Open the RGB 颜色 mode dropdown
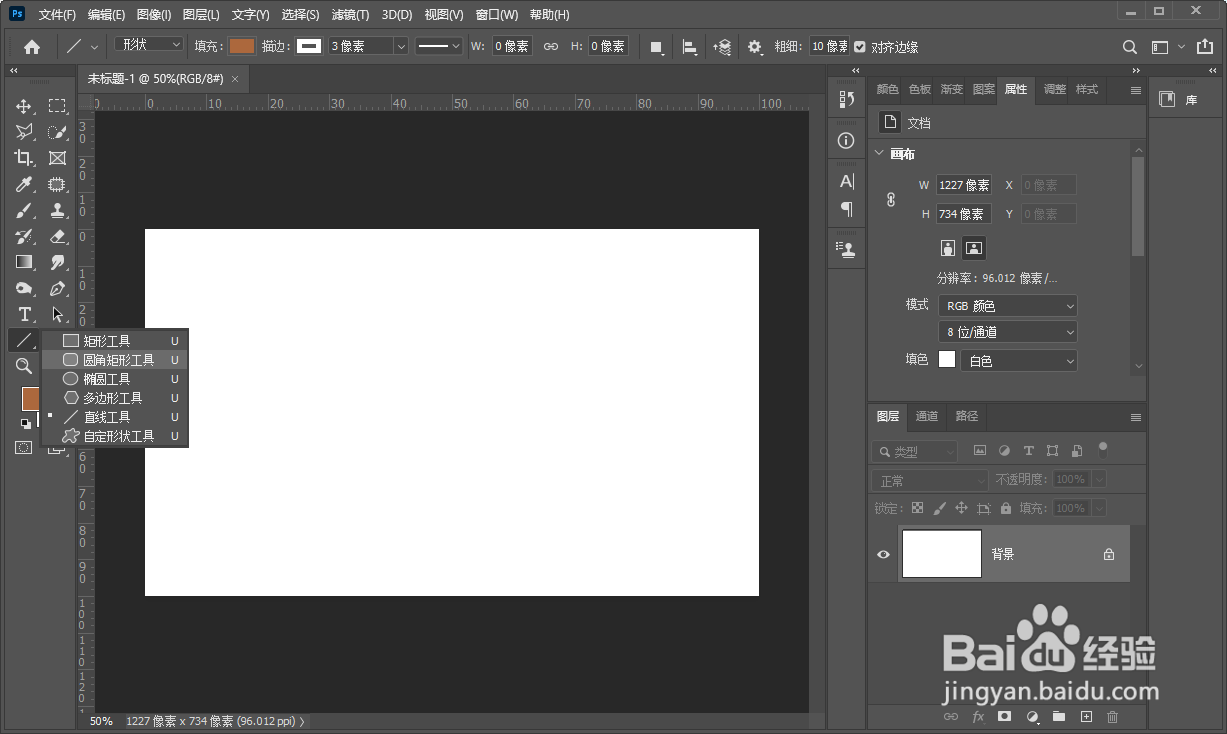Screen dimensions: 1227x734 pyautogui.click(x=1007, y=306)
